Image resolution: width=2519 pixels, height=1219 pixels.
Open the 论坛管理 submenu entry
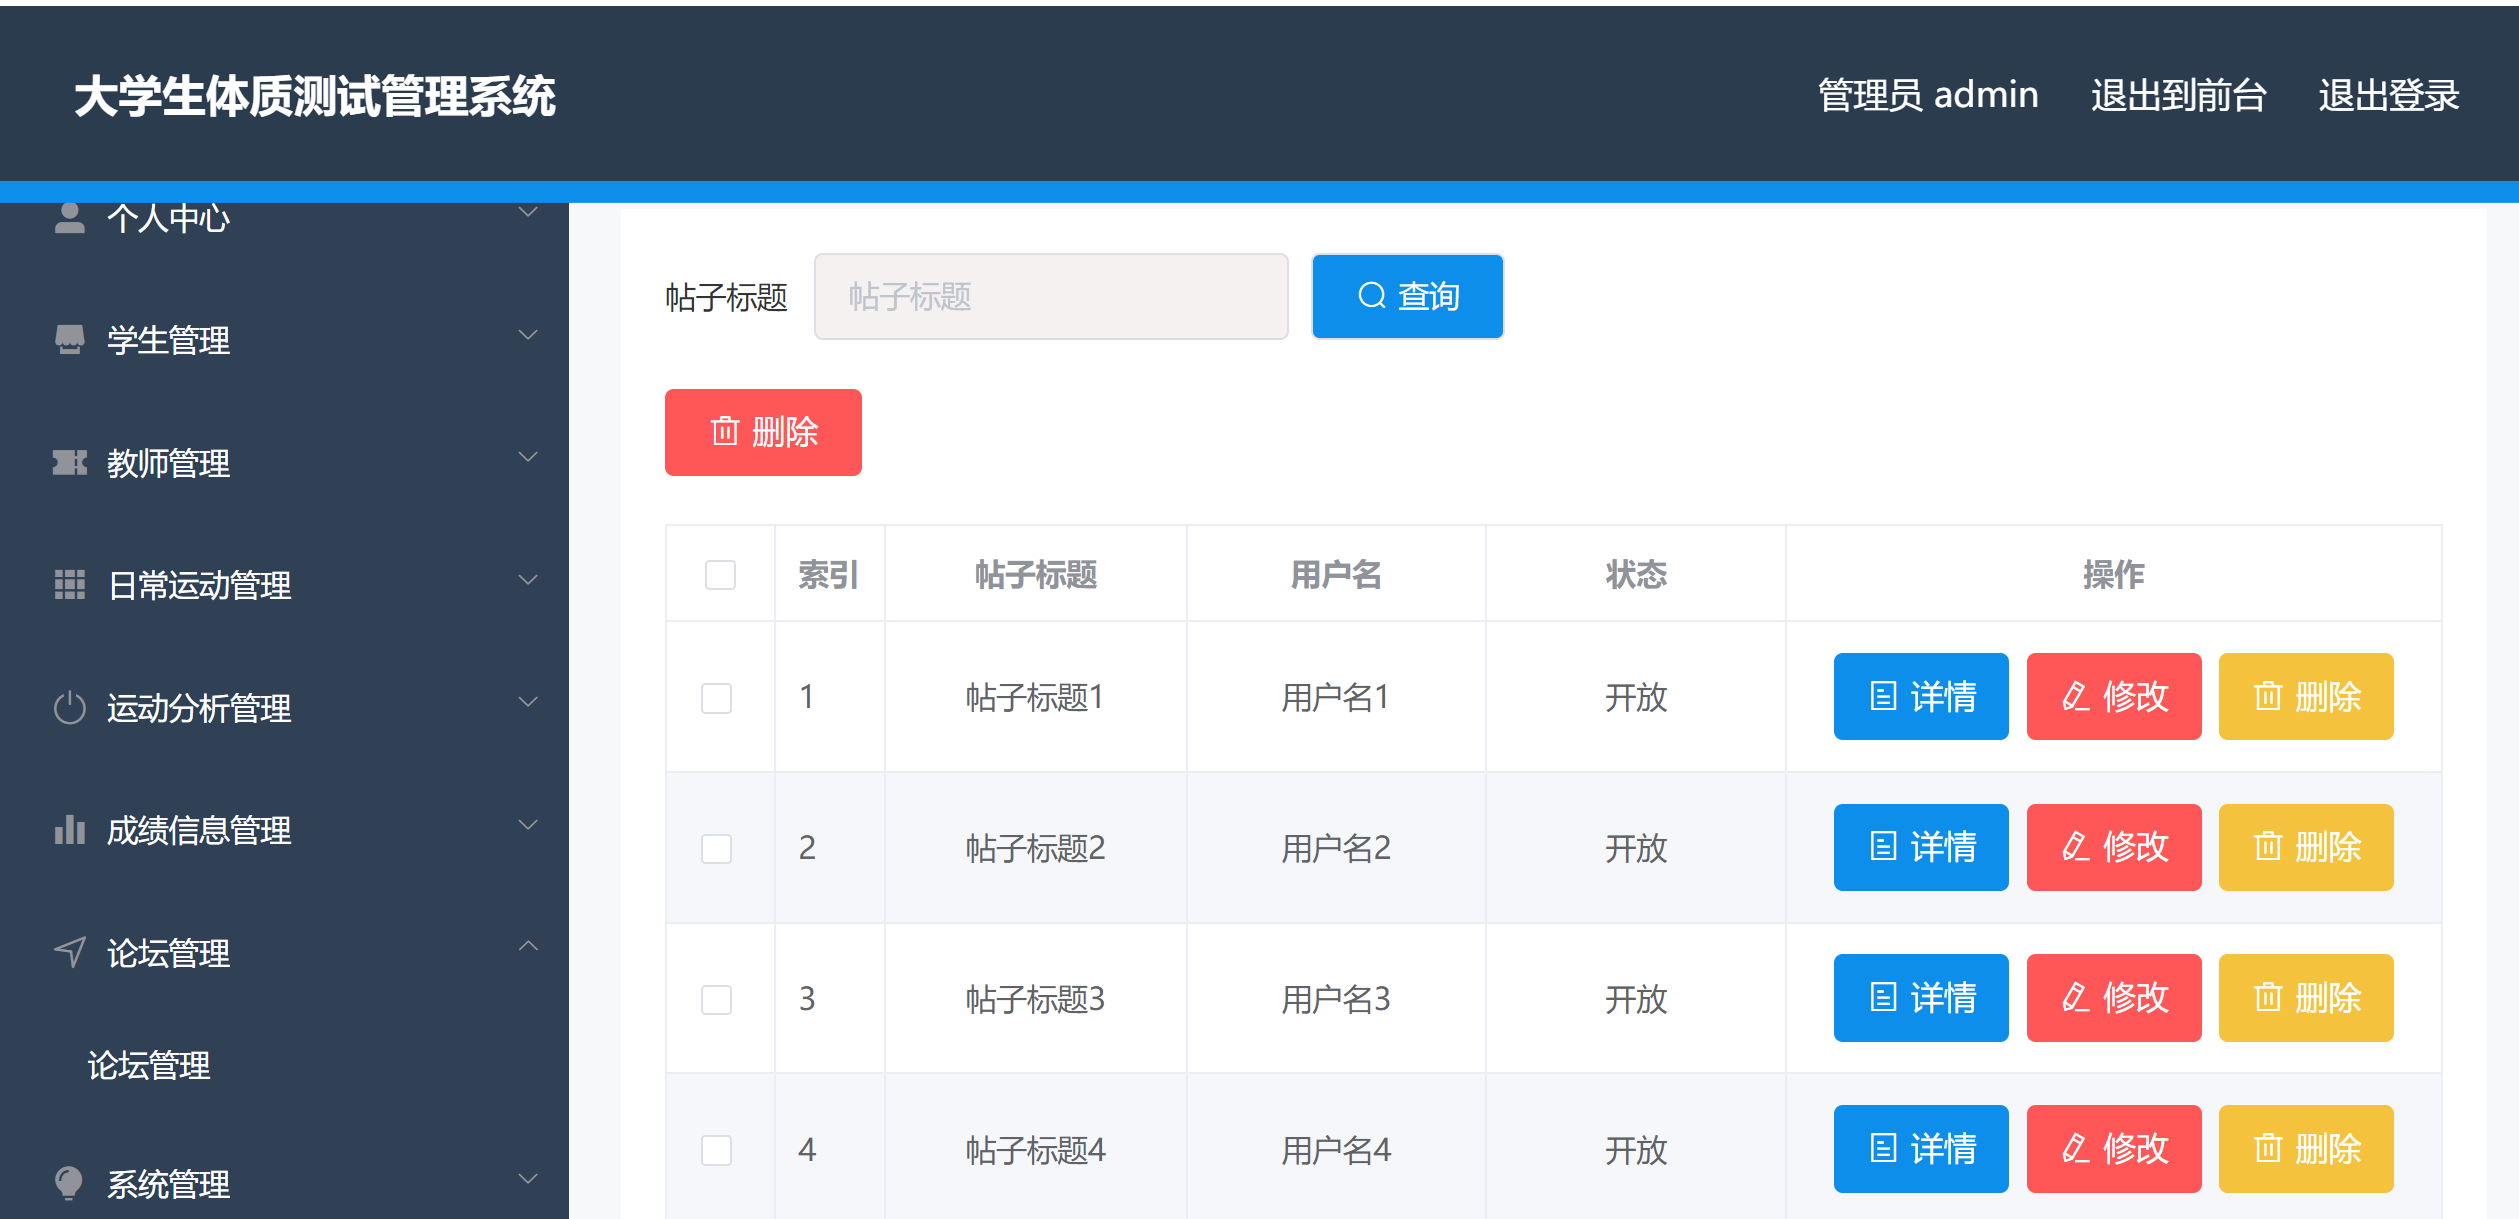pyautogui.click(x=148, y=1066)
